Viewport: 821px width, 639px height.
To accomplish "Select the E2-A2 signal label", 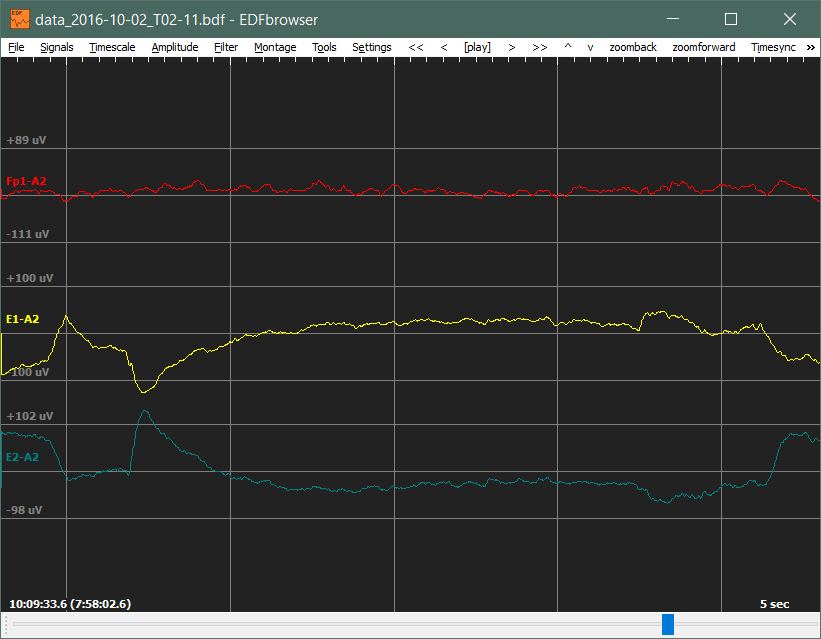I will tap(23, 457).
